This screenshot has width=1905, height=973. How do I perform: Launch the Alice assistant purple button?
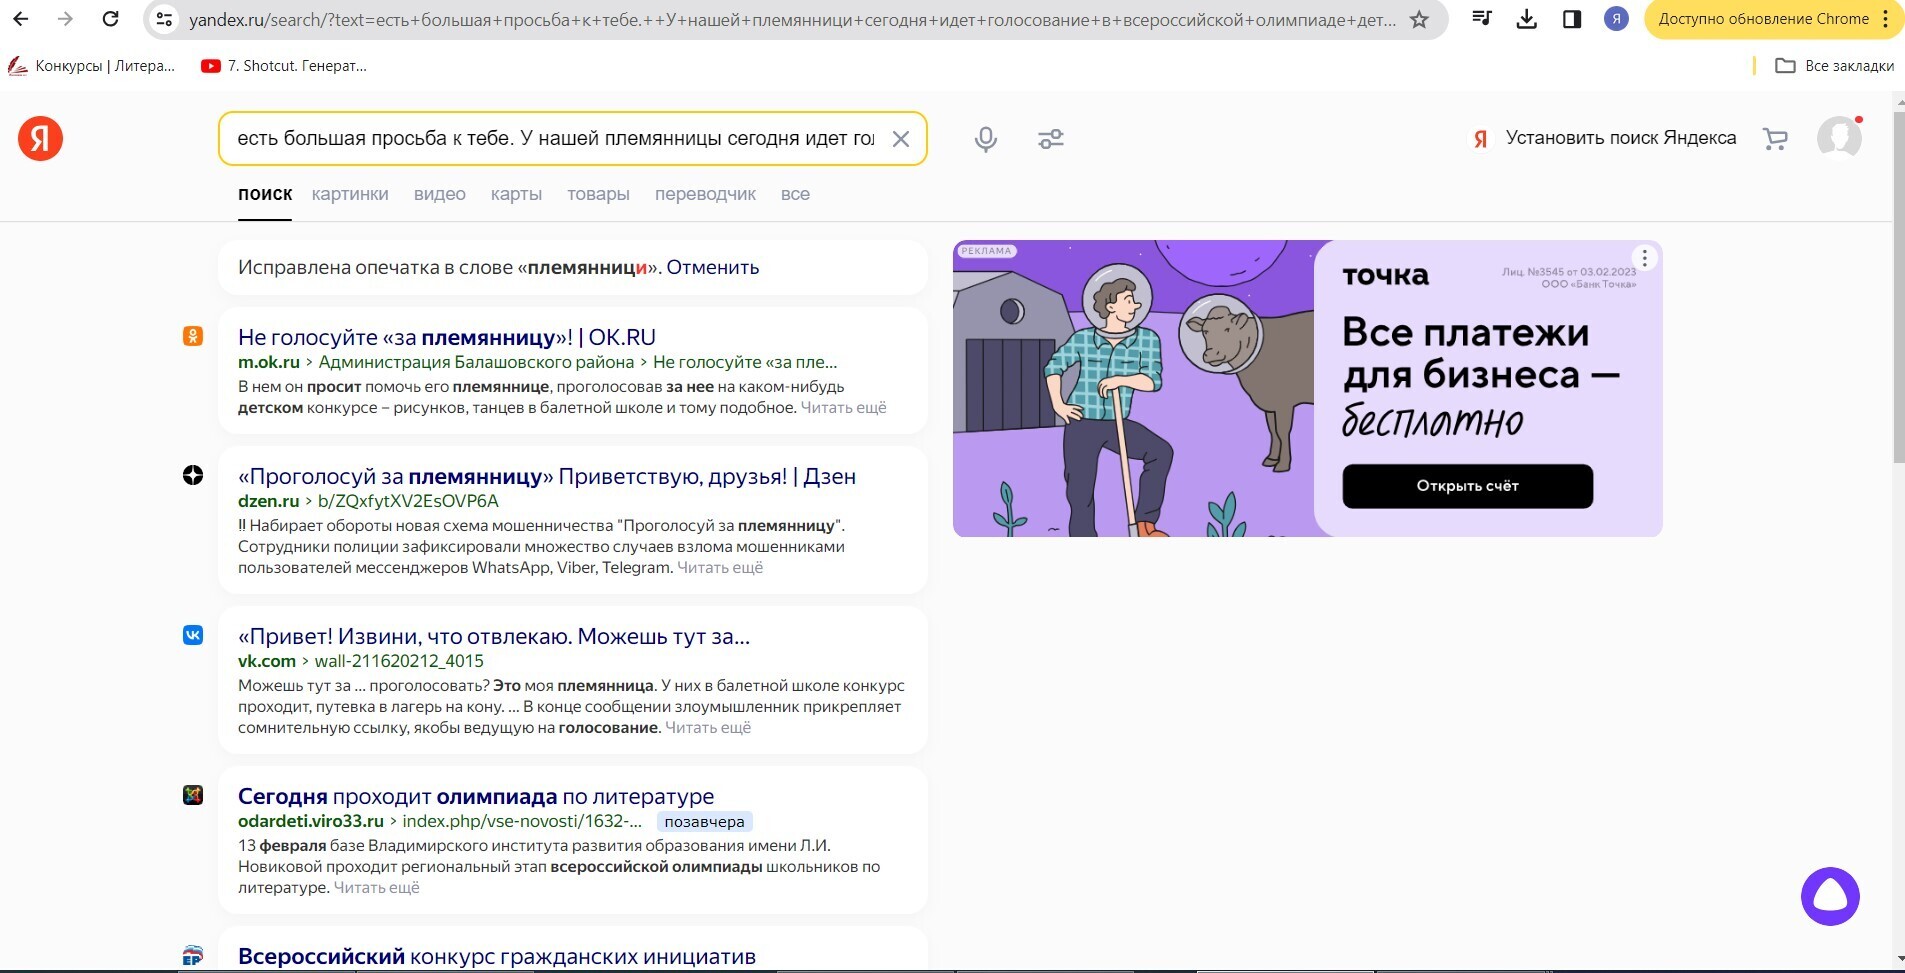click(x=1829, y=896)
